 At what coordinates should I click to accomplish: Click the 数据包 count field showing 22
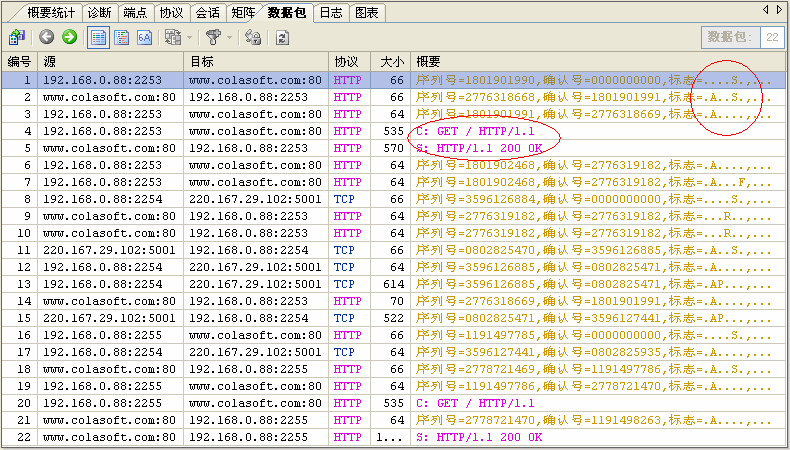(x=772, y=37)
